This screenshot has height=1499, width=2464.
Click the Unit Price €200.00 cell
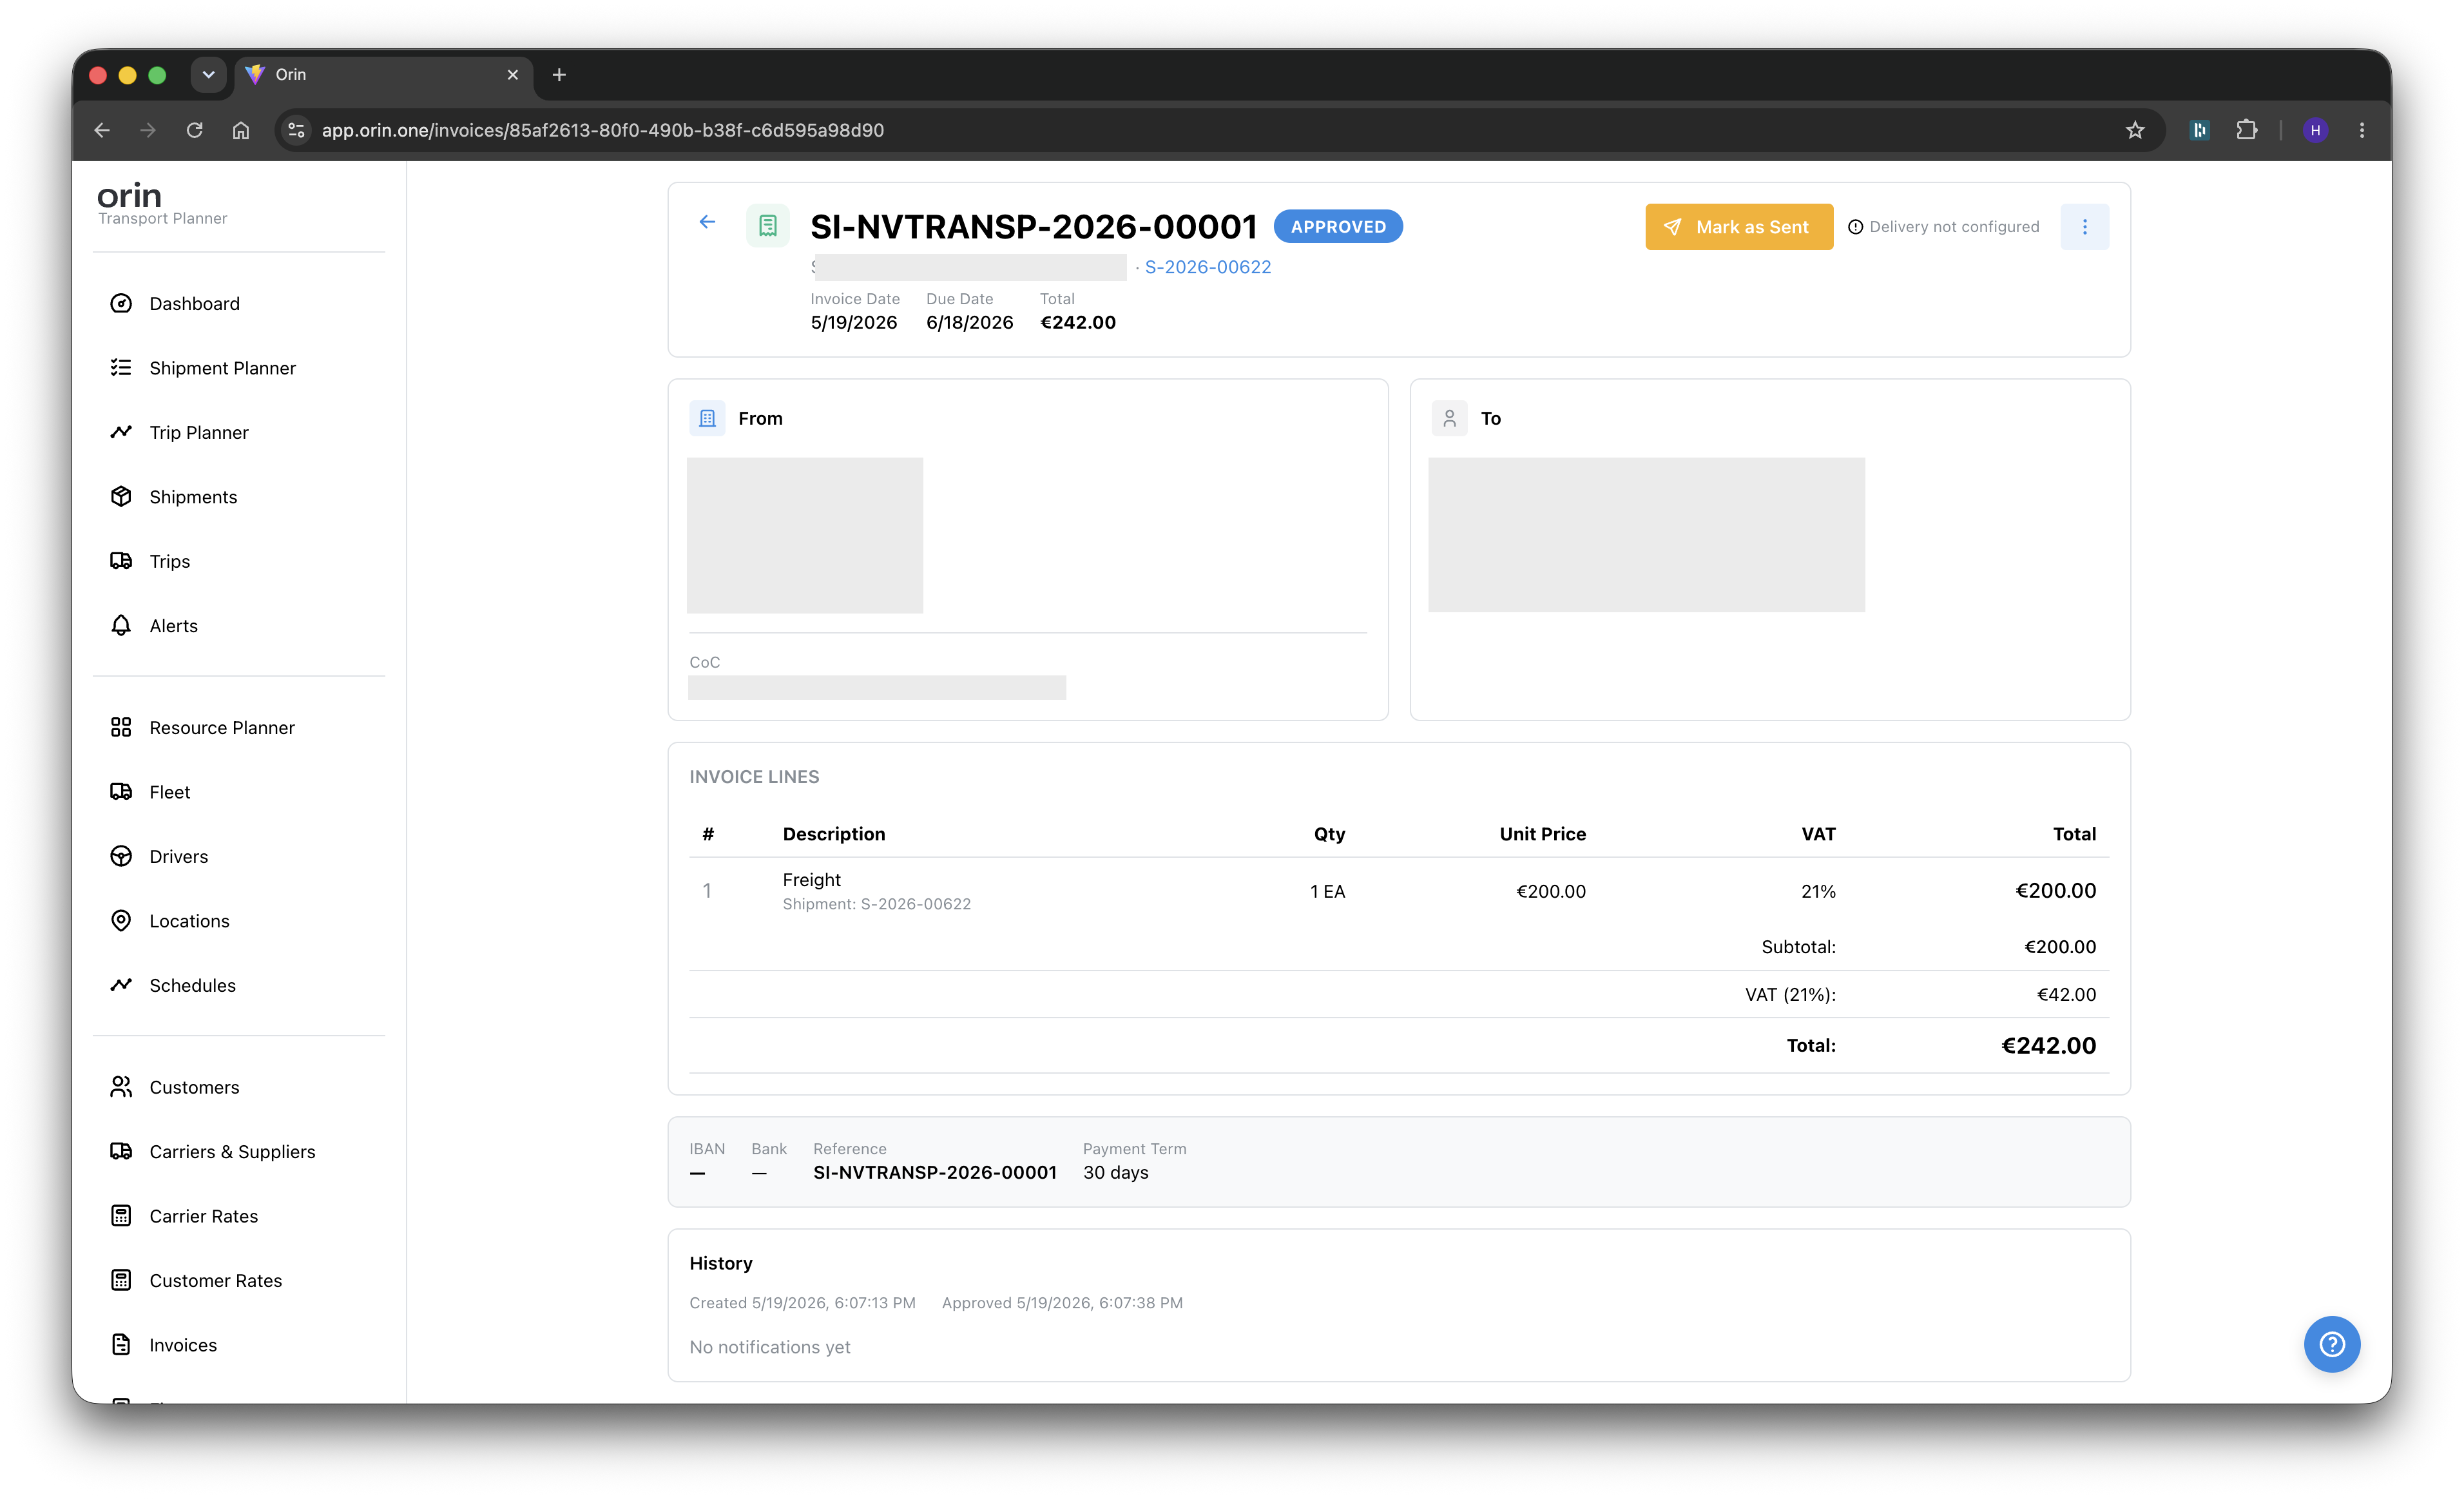[1551, 891]
